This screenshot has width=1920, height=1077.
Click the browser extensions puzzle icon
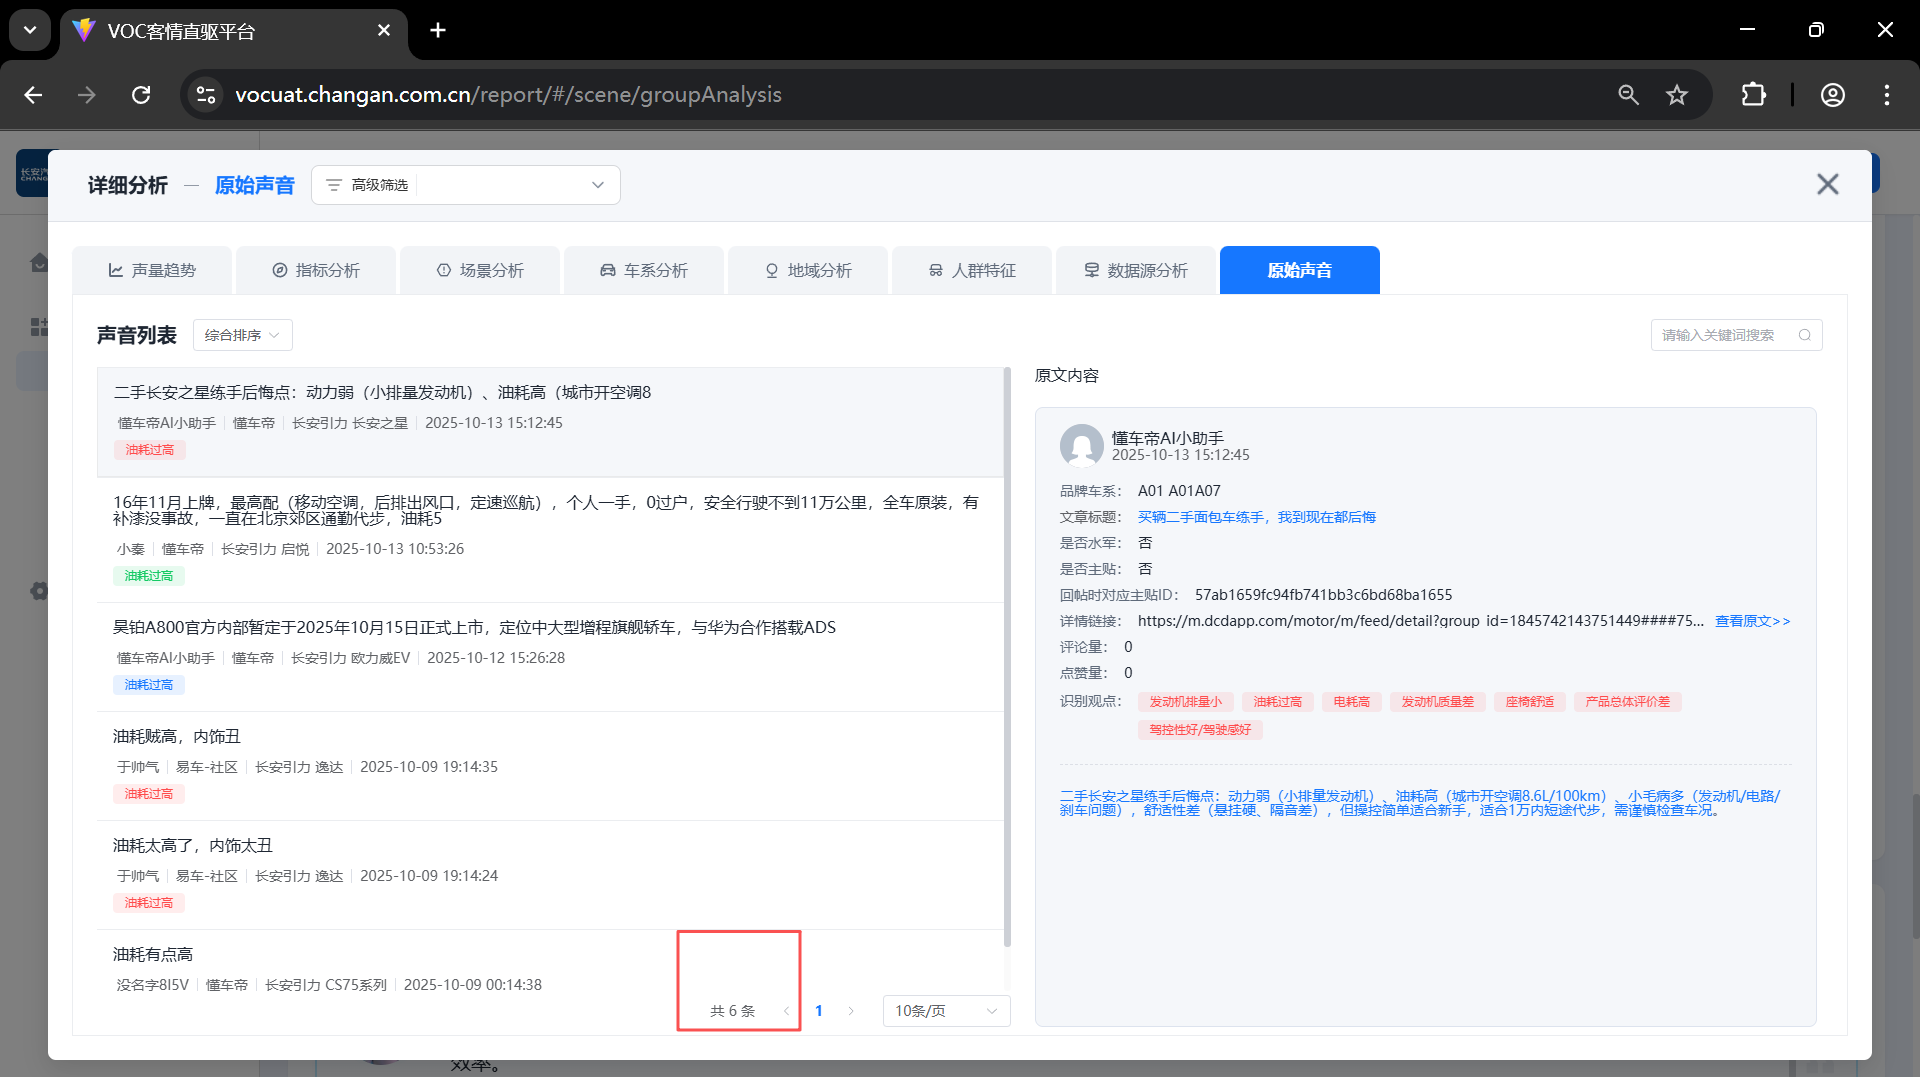tap(1753, 95)
